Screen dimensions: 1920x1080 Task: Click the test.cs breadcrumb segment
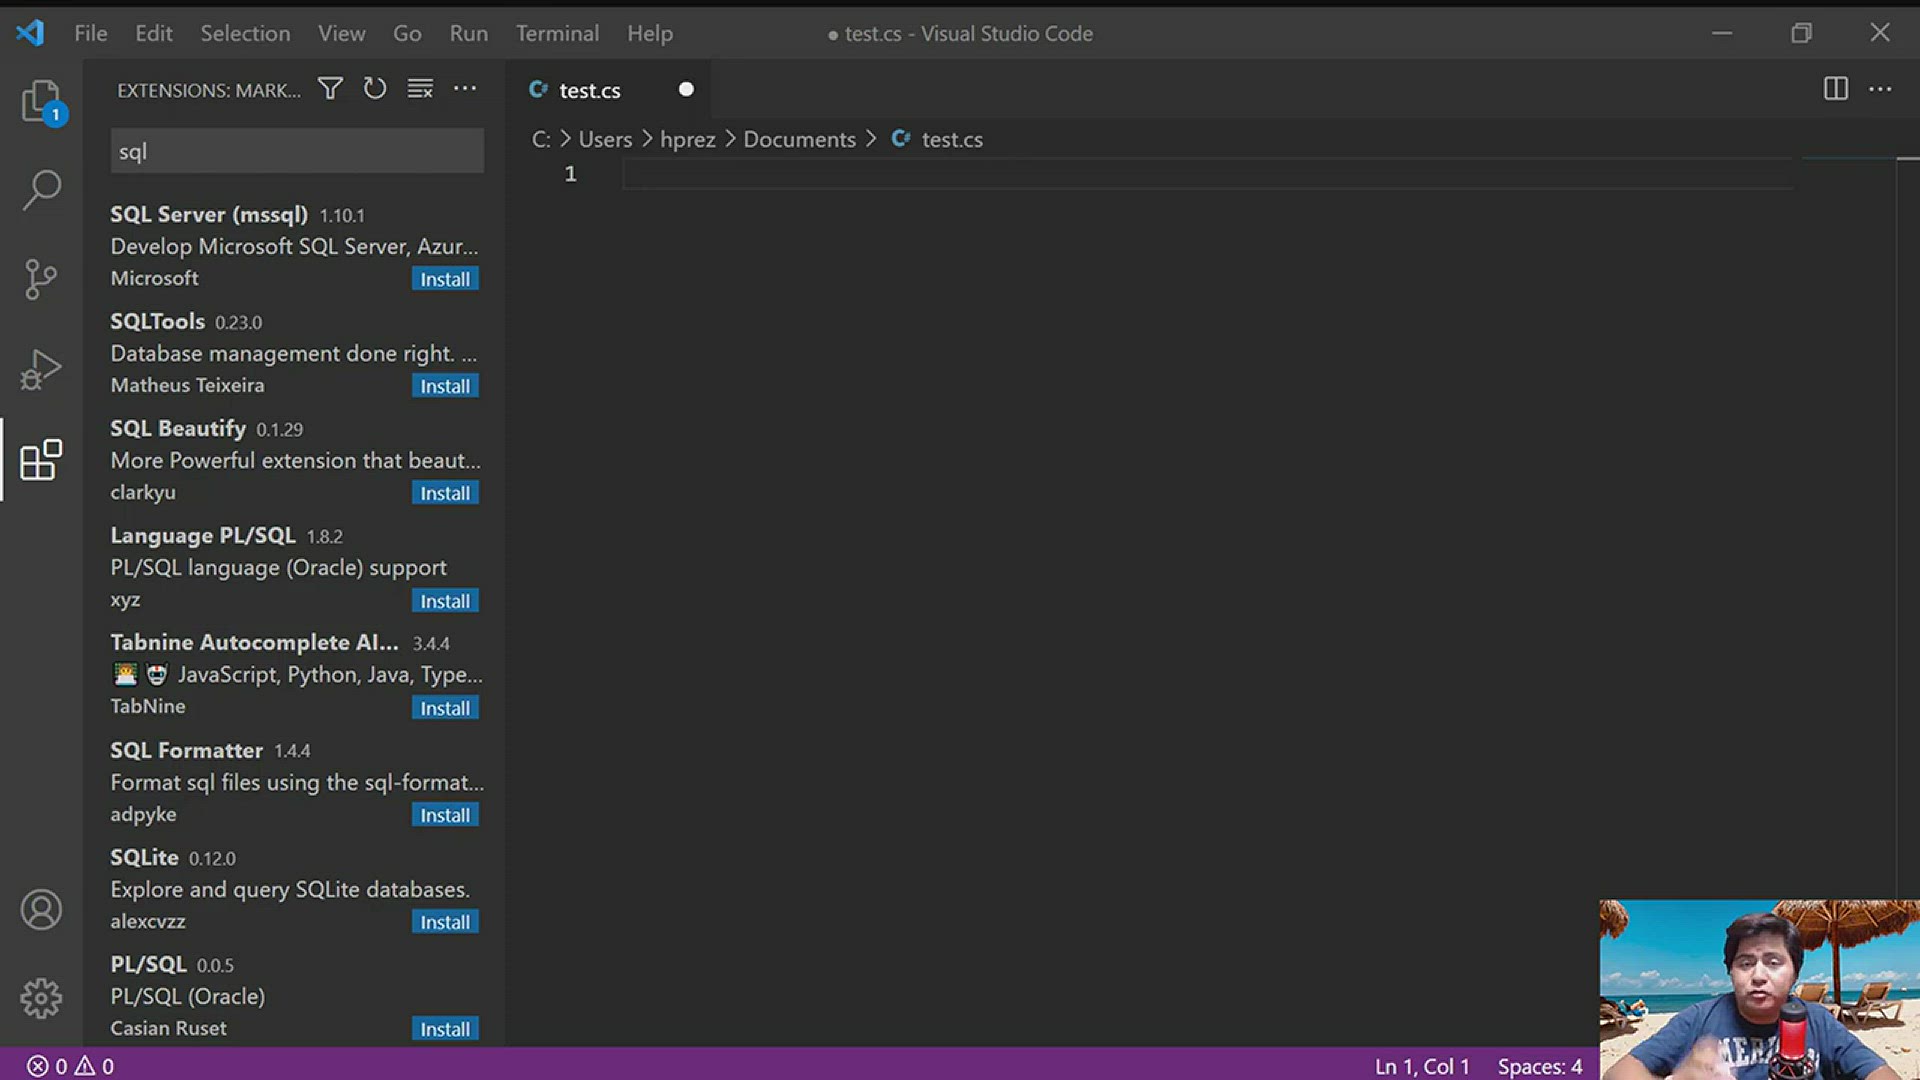click(952, 139)
